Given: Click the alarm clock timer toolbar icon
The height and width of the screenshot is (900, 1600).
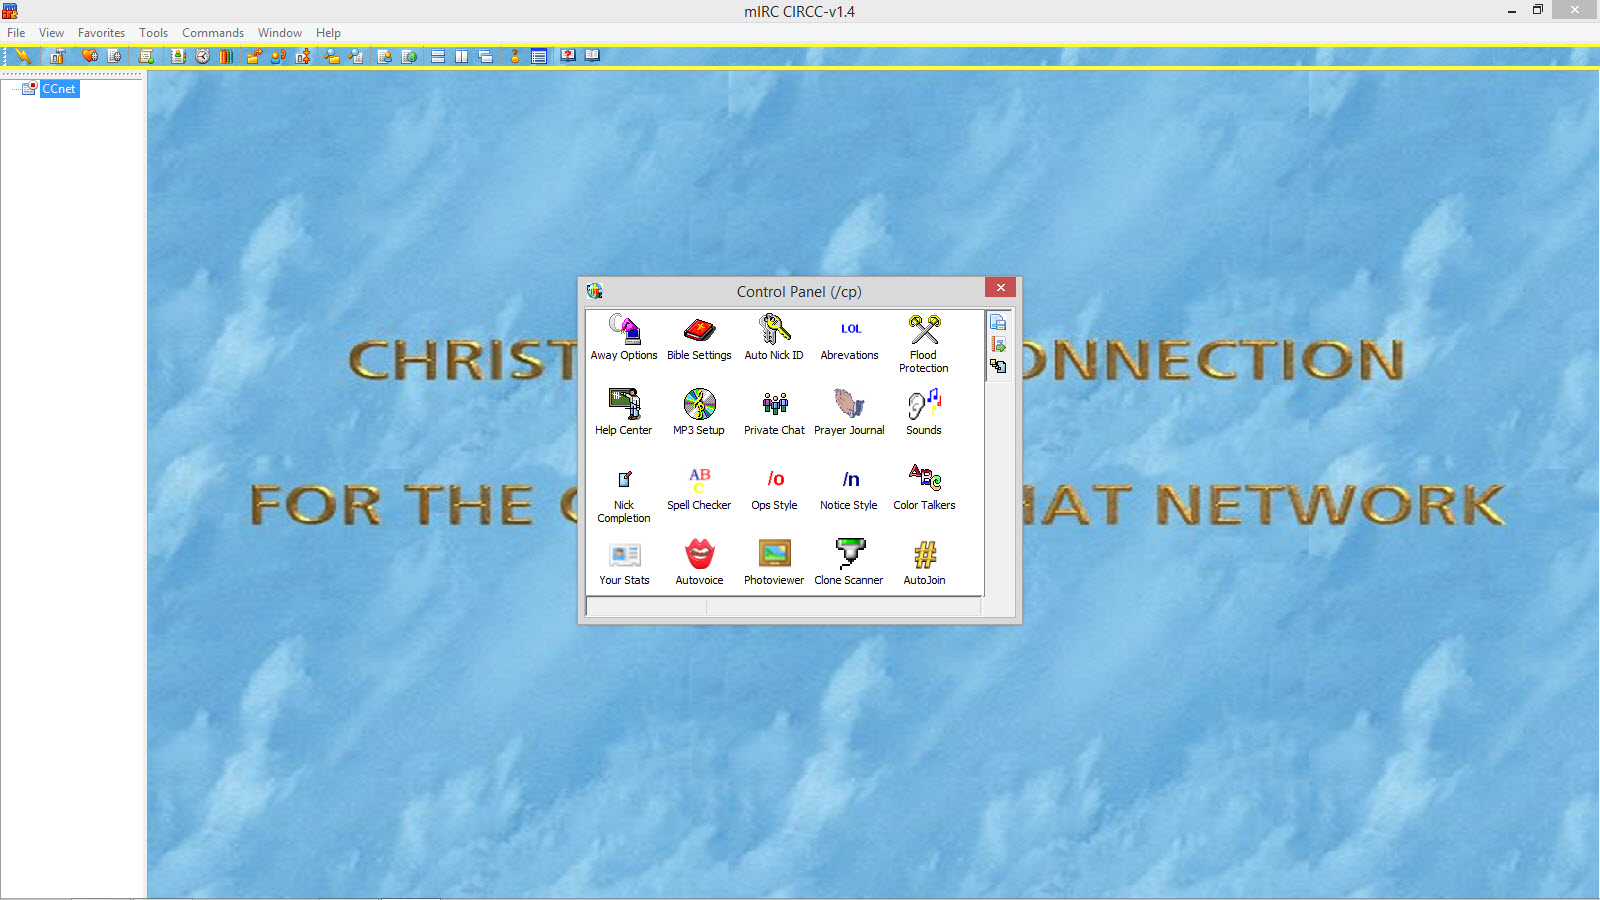Looking at the screenshot, I should tap(202, 56).
